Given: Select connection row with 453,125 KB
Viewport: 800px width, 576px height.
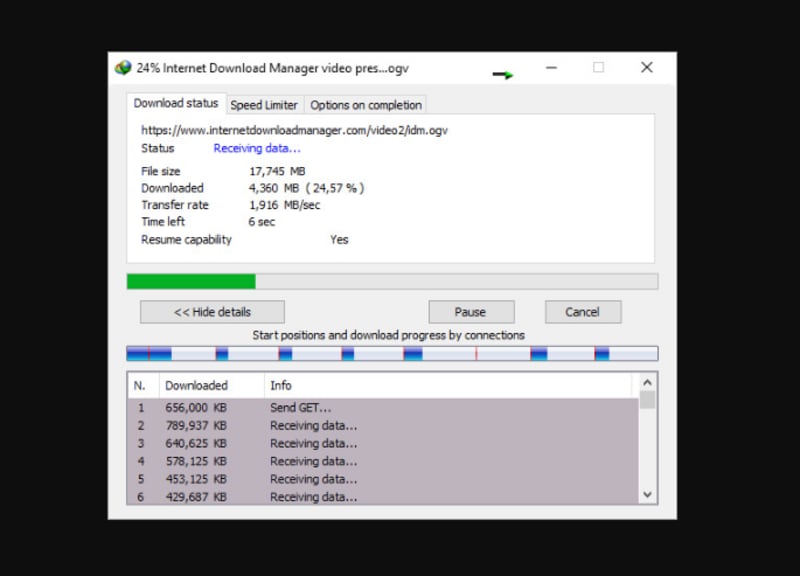Looking at the screenshot, I should tap(383, 480).
